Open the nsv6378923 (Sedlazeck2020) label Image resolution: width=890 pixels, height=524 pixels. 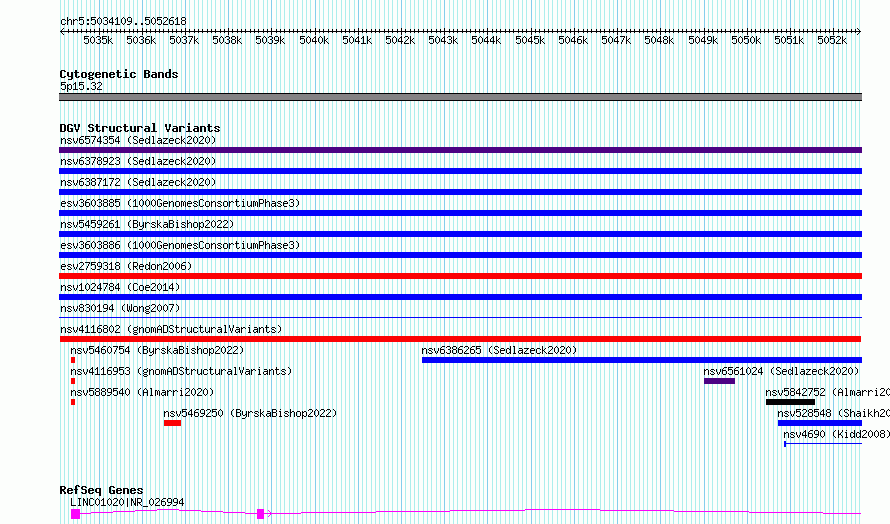[x=138, y=161]
